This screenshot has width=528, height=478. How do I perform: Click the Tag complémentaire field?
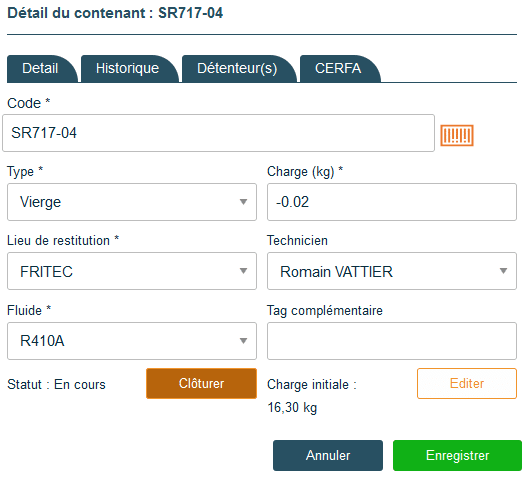[392, 341]
